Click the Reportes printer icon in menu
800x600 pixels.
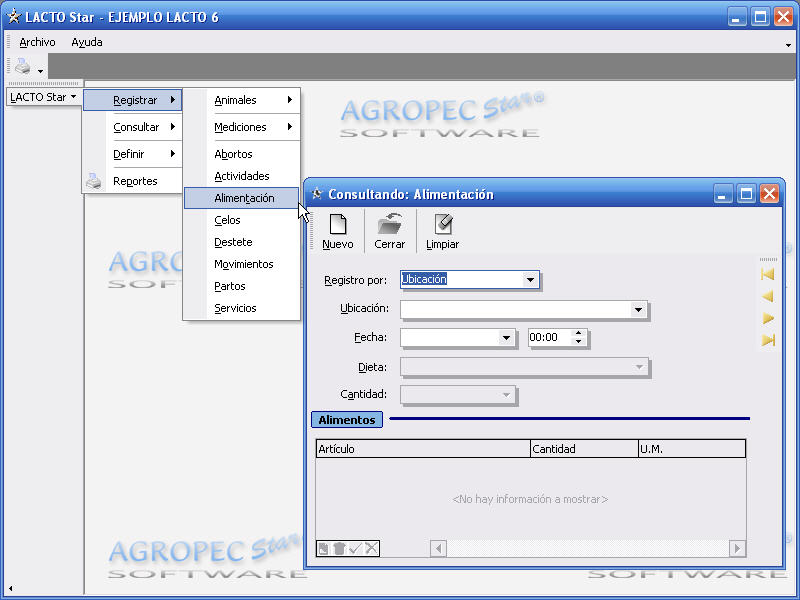point(94,181)
